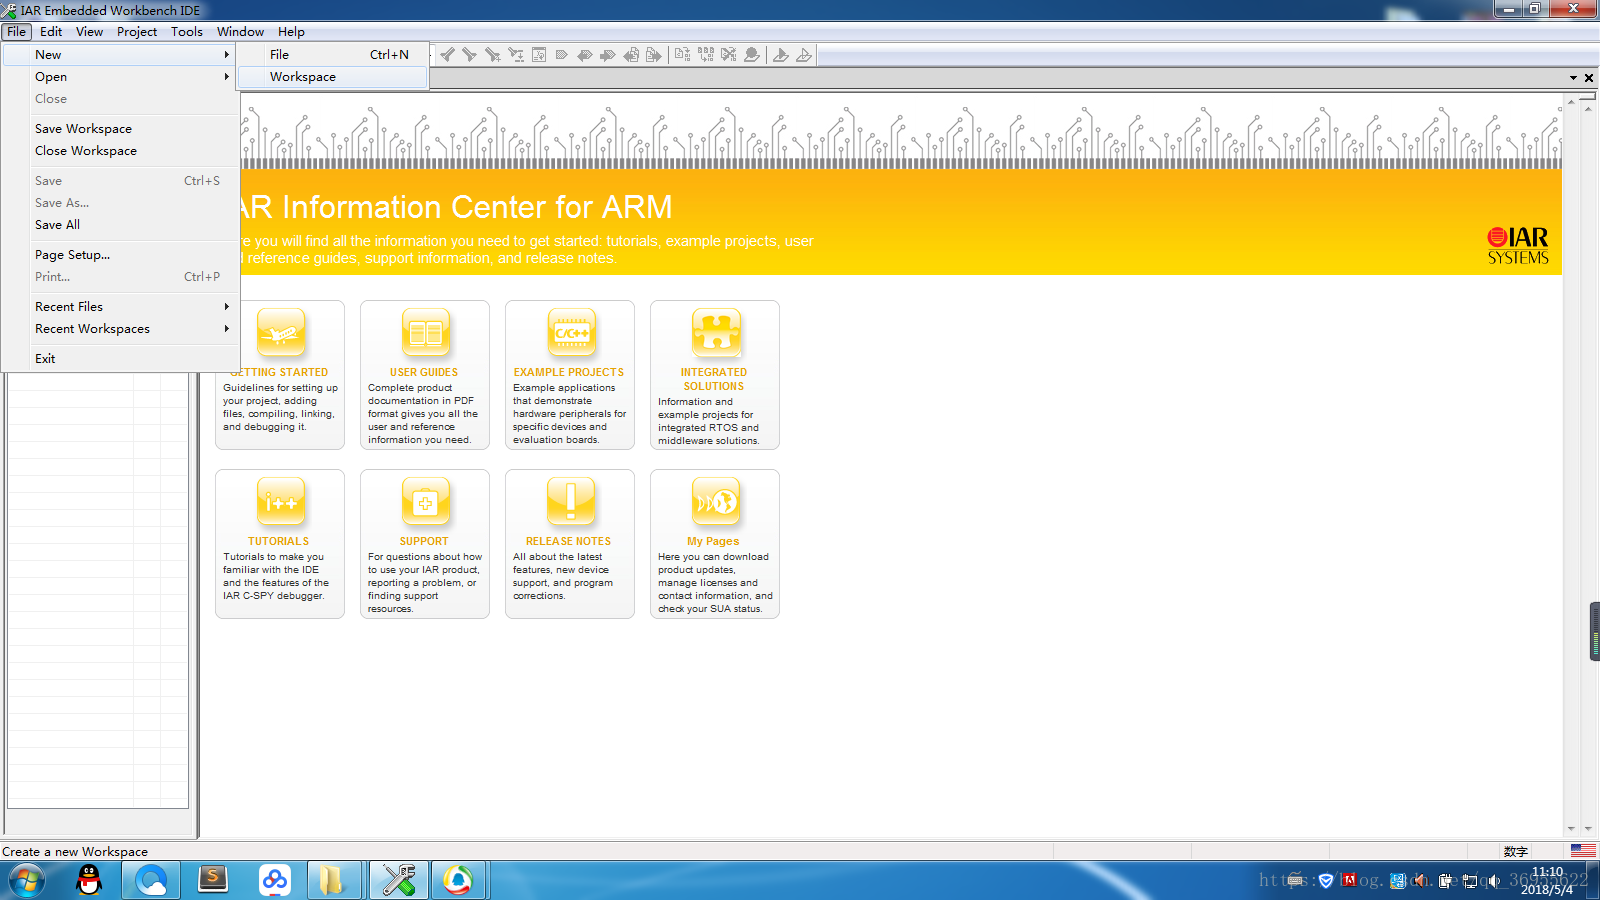Choose Workspace in the New submenu
The image size is (1600, 900).
tap(333, 77)
